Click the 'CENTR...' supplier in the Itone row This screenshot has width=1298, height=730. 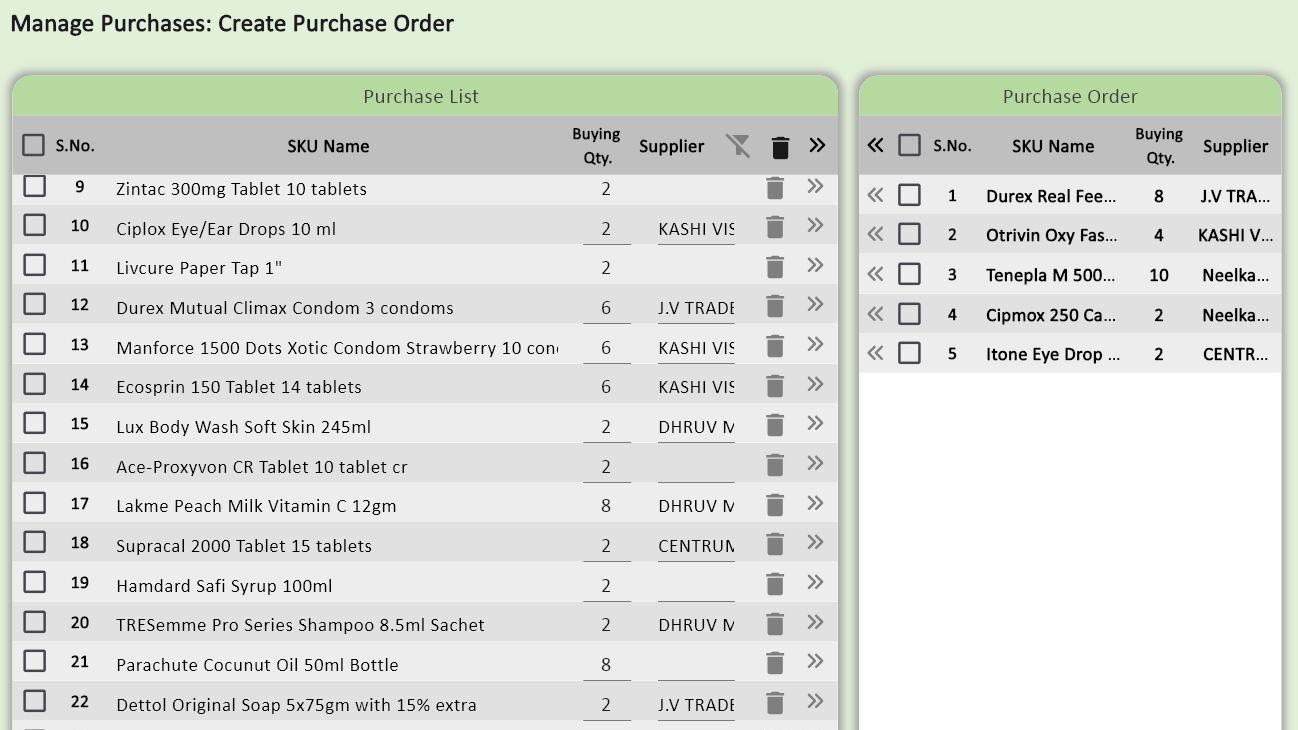[x=1236, y=354]
